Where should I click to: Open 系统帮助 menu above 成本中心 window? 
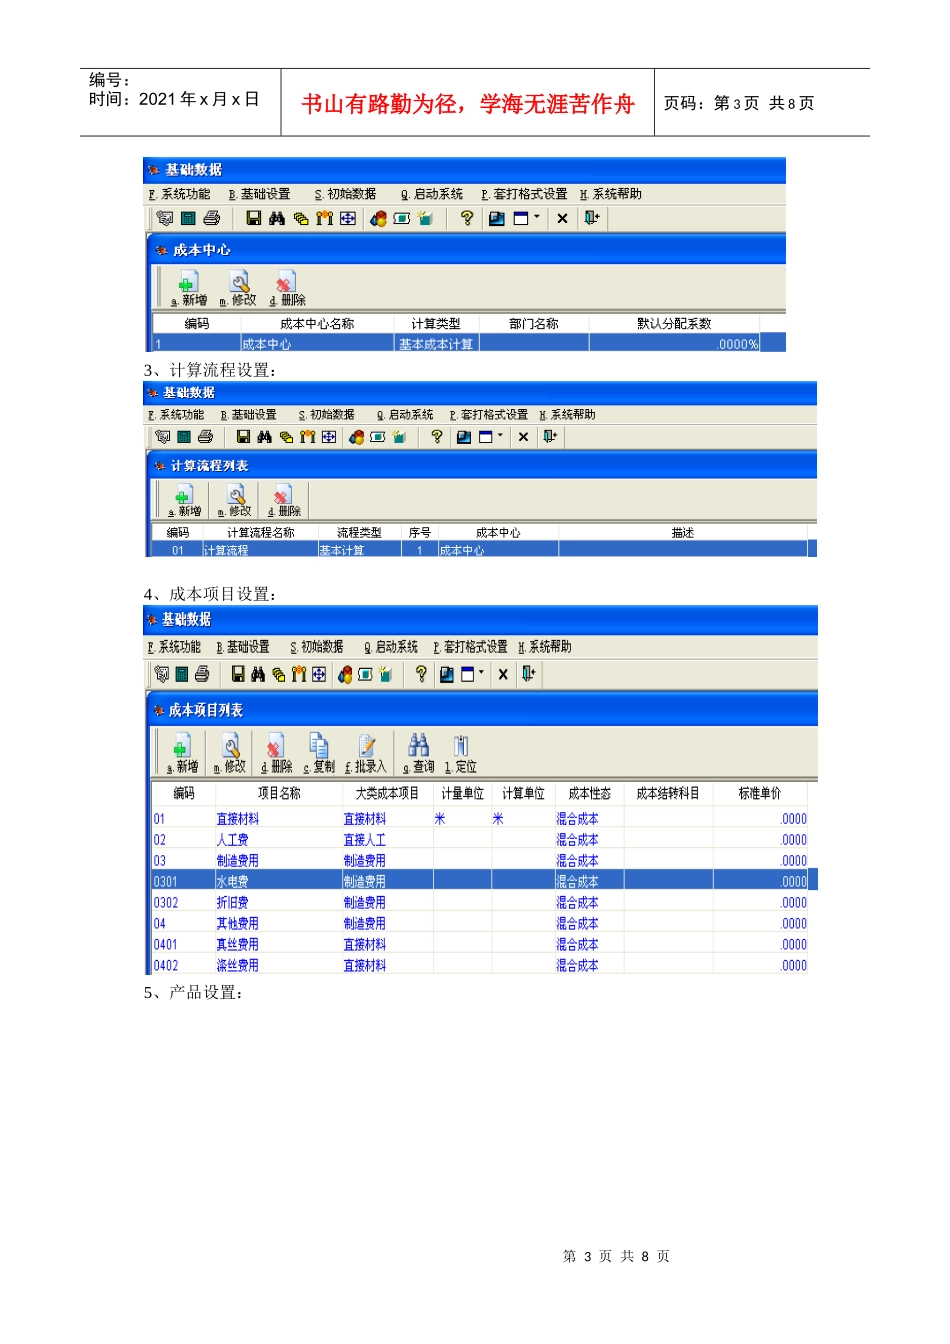[x=611, y=194]
